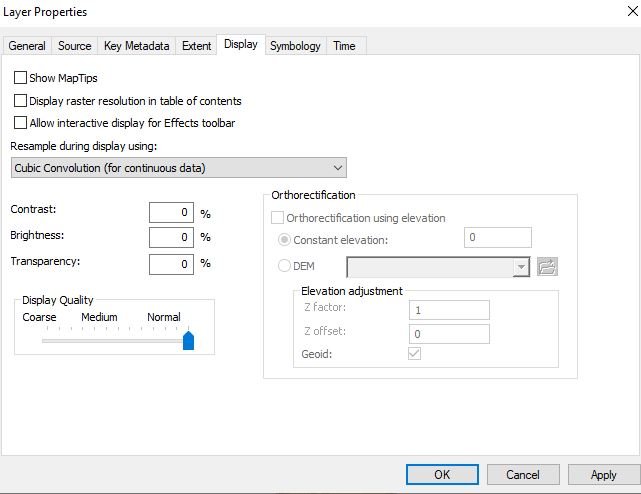This screenshot has width=641, height=494.
Task: Click the Brightness percentage field
Action: point(170,237)
